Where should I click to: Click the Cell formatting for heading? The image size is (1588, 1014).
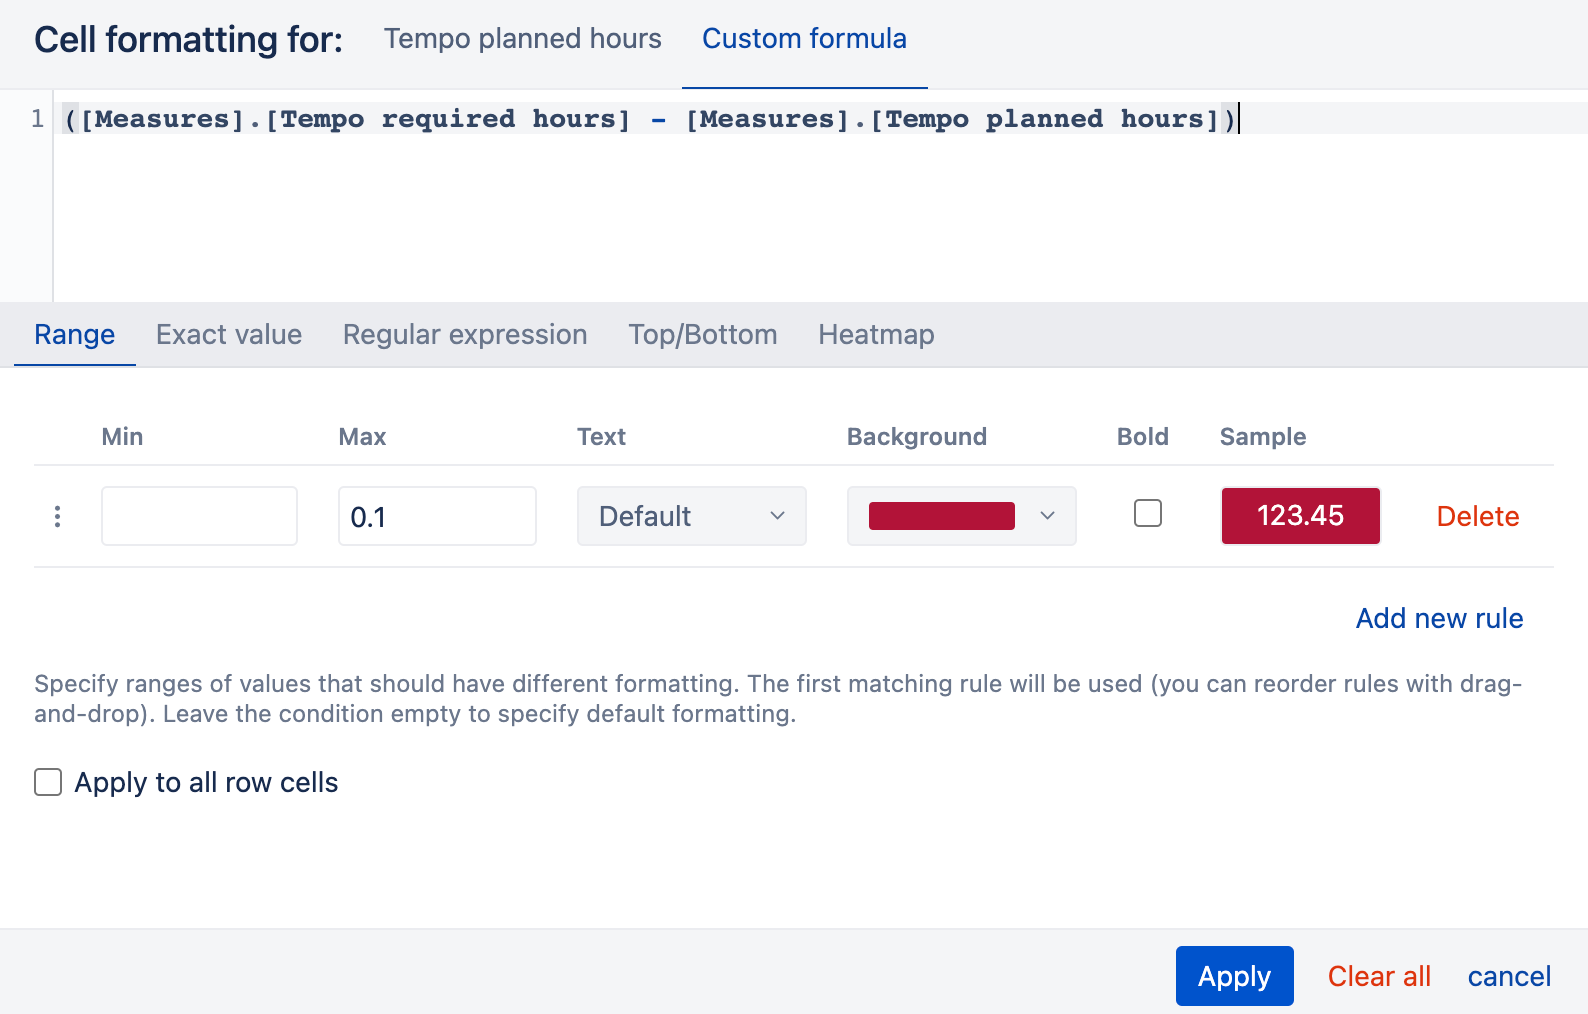click(x=188, y=40)
